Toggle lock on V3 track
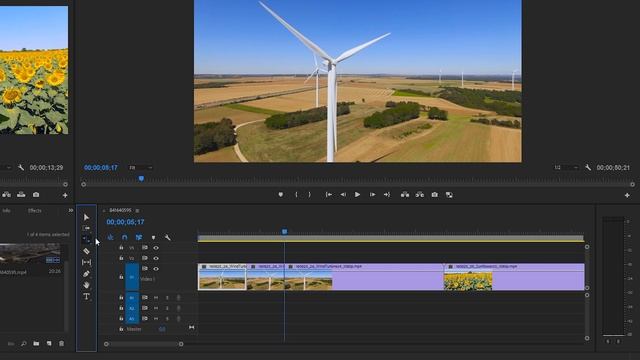 click(x=121, y=248)
